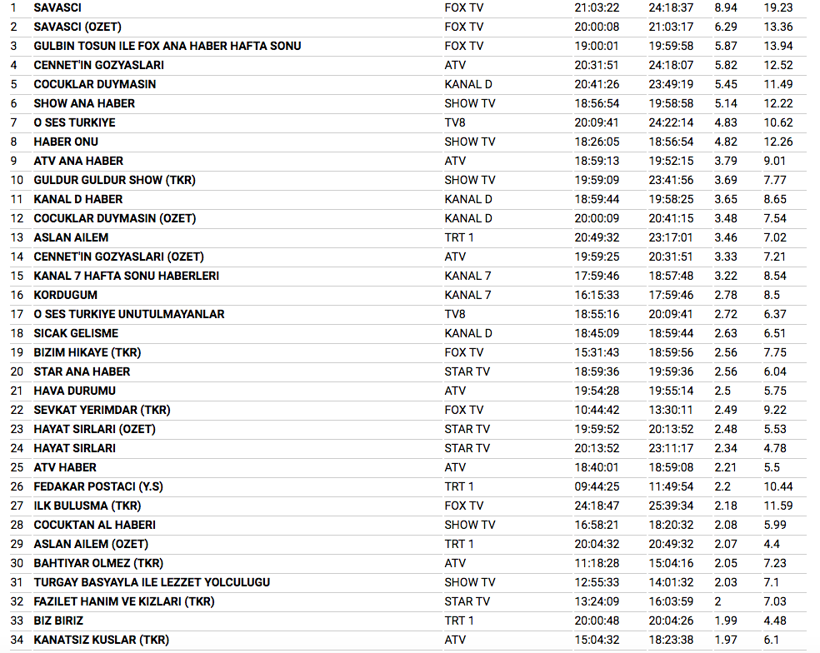Select rank number 34 in the list
Viewport: 820px width, 653px height.
[16, 640]
